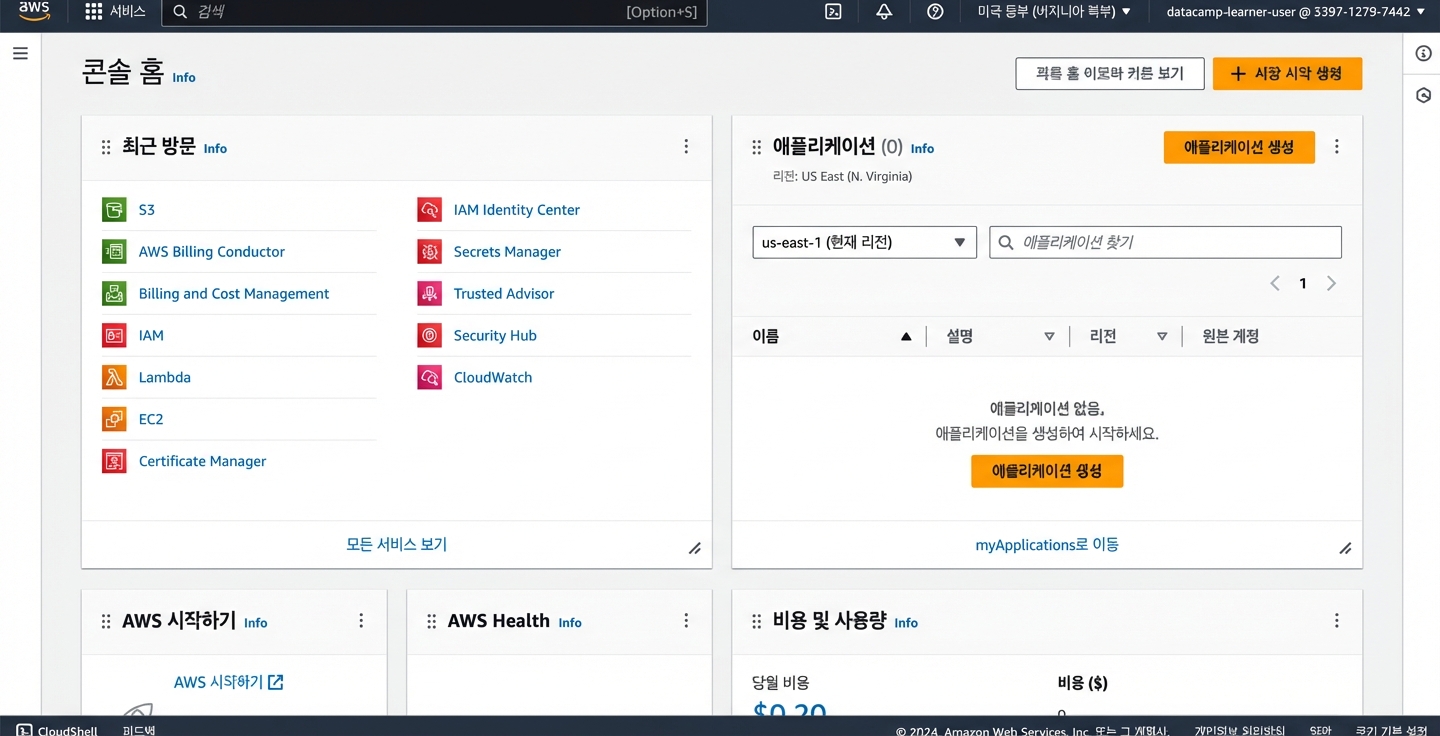Open the region selector 미국 동부 dropdown
This screenshot has height=736, width=1440.
pyautogui.click(x=1054, y=12)
